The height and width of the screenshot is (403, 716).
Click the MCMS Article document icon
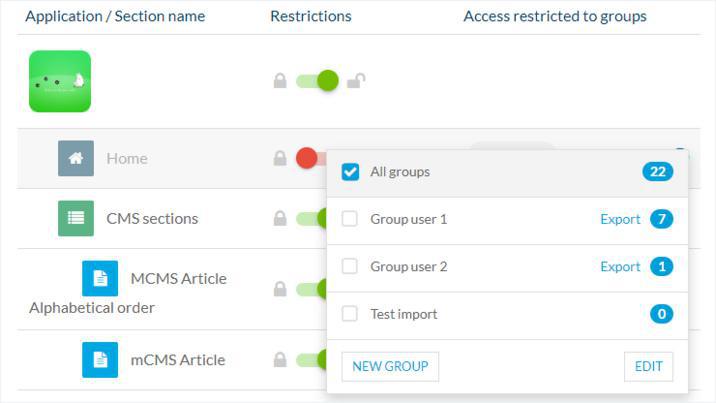click(100, 278)
